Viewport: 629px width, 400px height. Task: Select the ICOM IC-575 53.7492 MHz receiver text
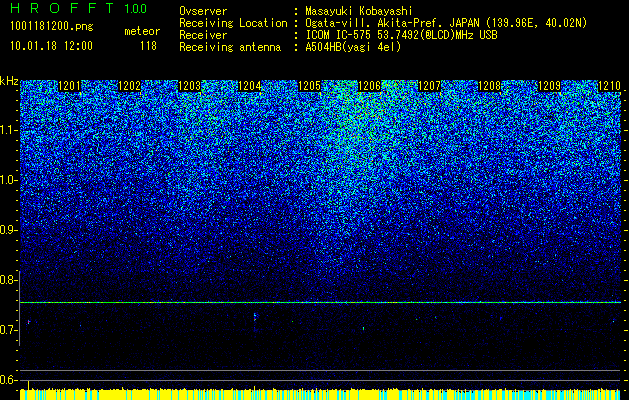pos(401,35)
